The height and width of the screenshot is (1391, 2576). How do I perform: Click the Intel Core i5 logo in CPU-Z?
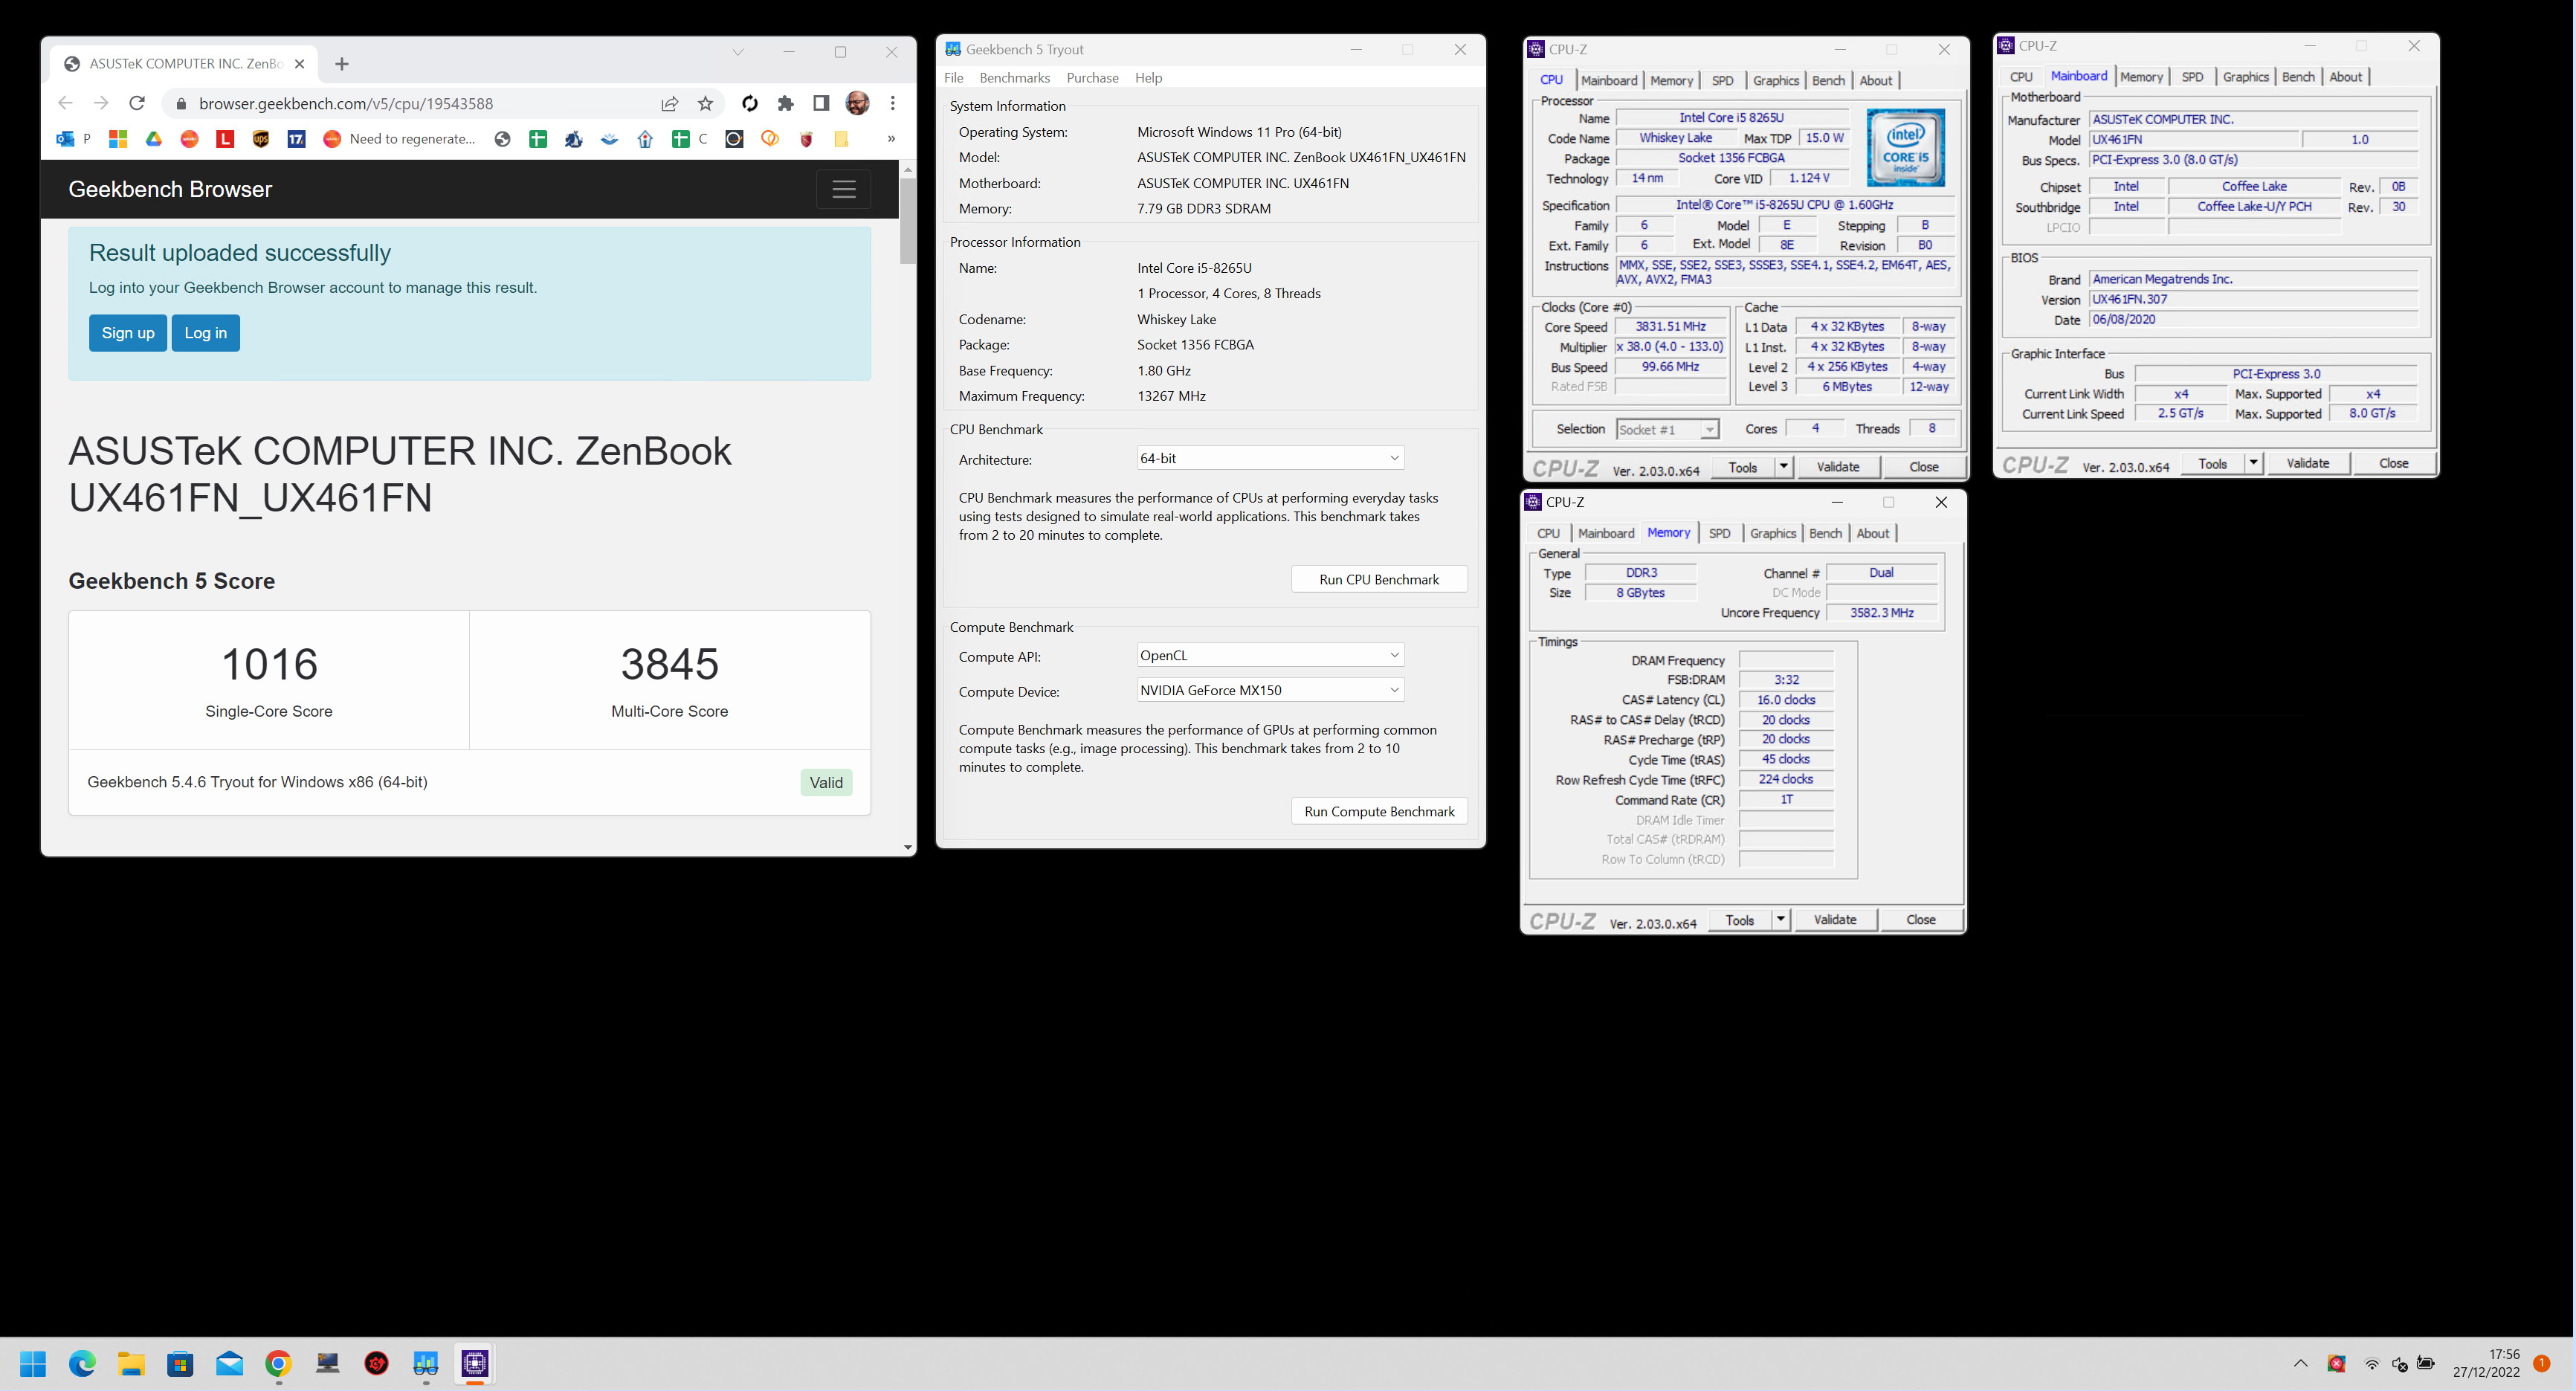click(1905, 148)
